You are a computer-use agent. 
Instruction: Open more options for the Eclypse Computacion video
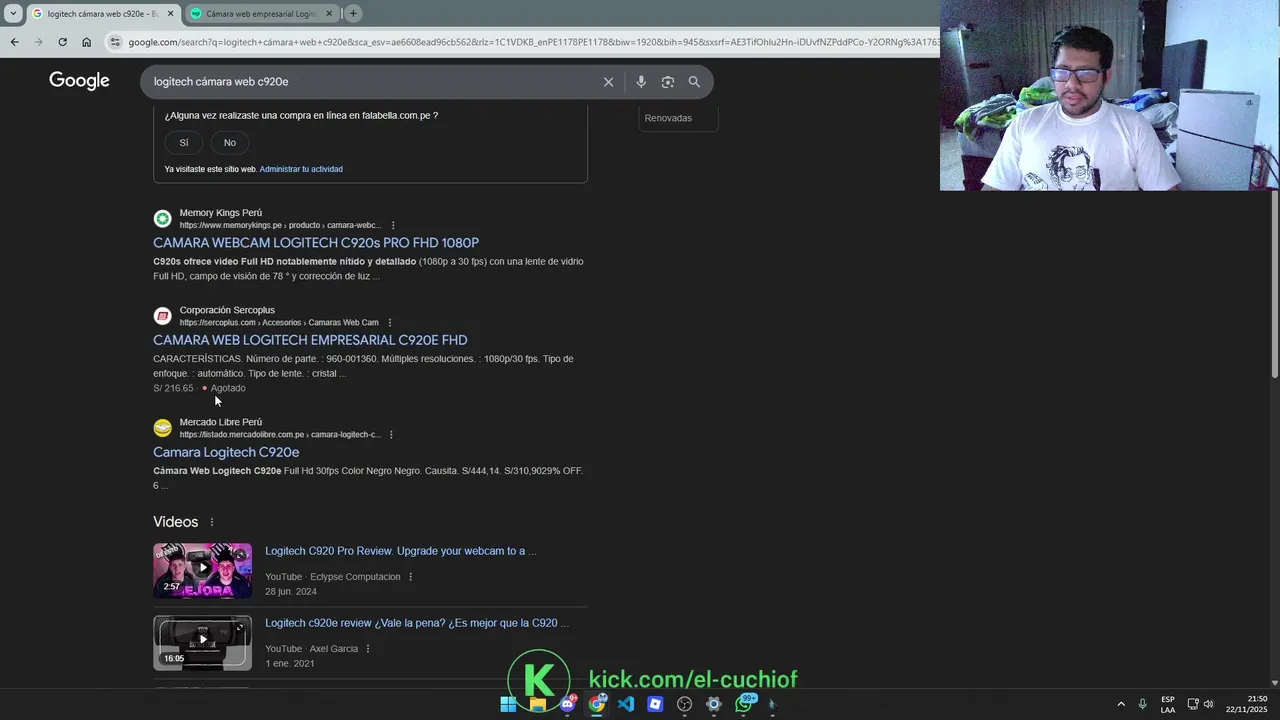pyautogui.click(x=410, y=577)
